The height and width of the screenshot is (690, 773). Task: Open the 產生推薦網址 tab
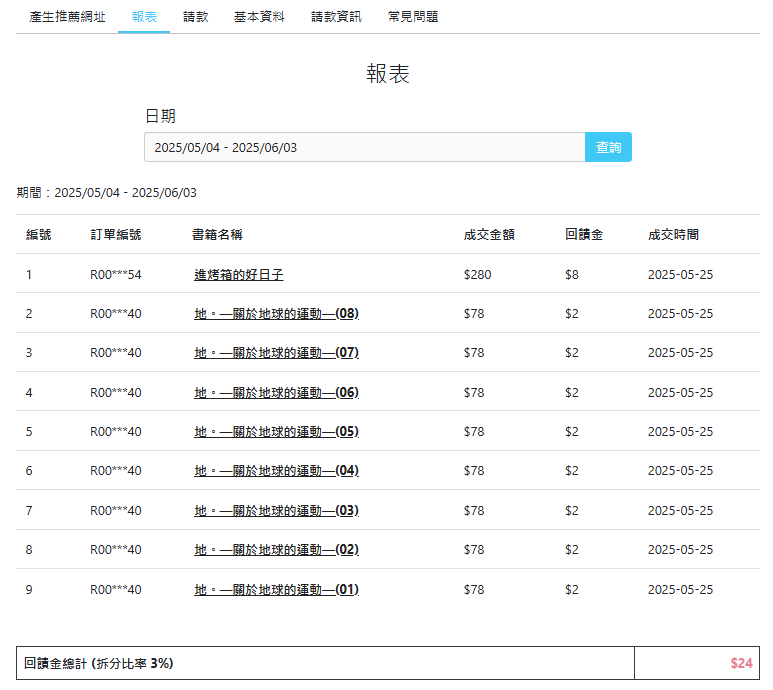(67, 17)
